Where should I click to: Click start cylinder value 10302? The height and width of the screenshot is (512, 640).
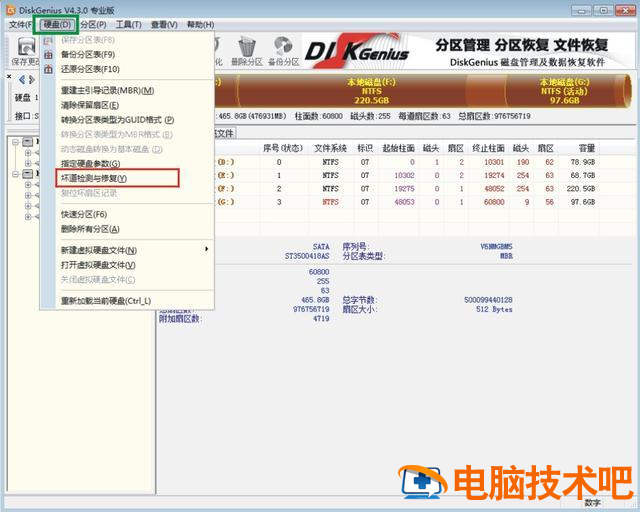point(404,175)
